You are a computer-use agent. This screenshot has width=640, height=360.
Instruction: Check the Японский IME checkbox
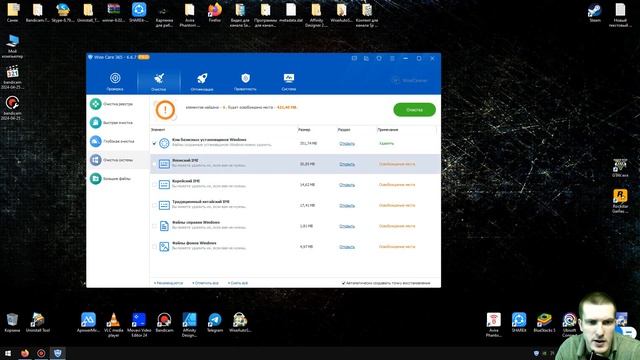tap(154, 164)
